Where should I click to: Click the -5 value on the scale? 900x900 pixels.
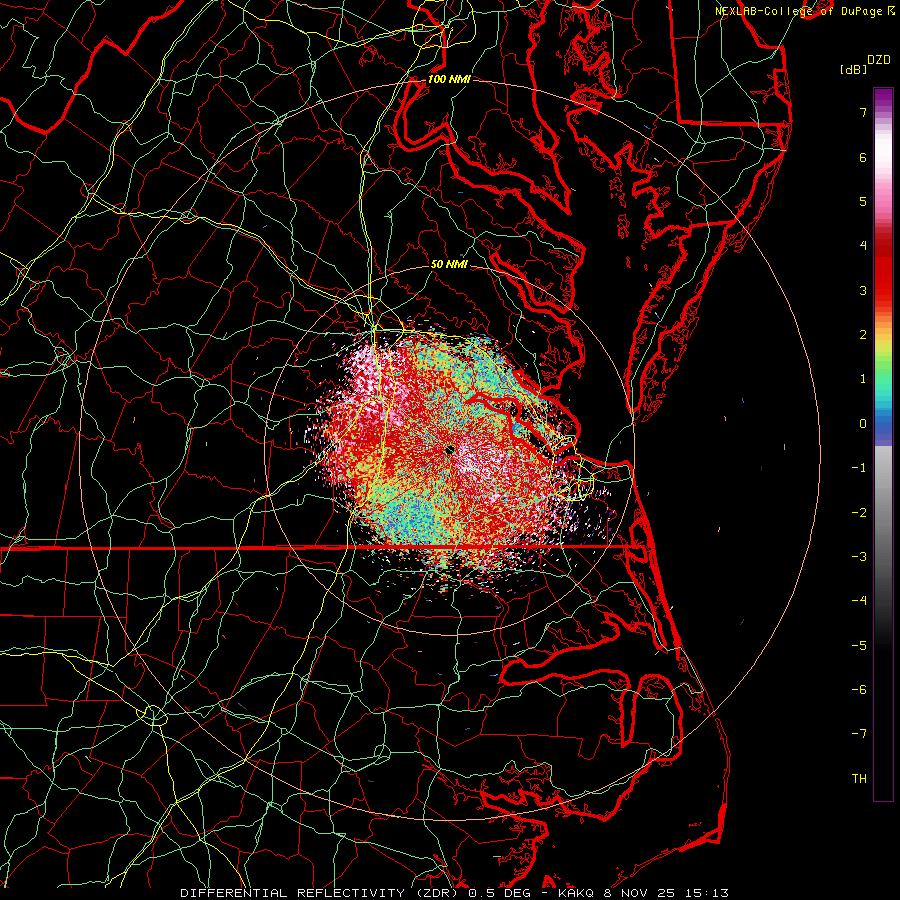click(859, 646)
